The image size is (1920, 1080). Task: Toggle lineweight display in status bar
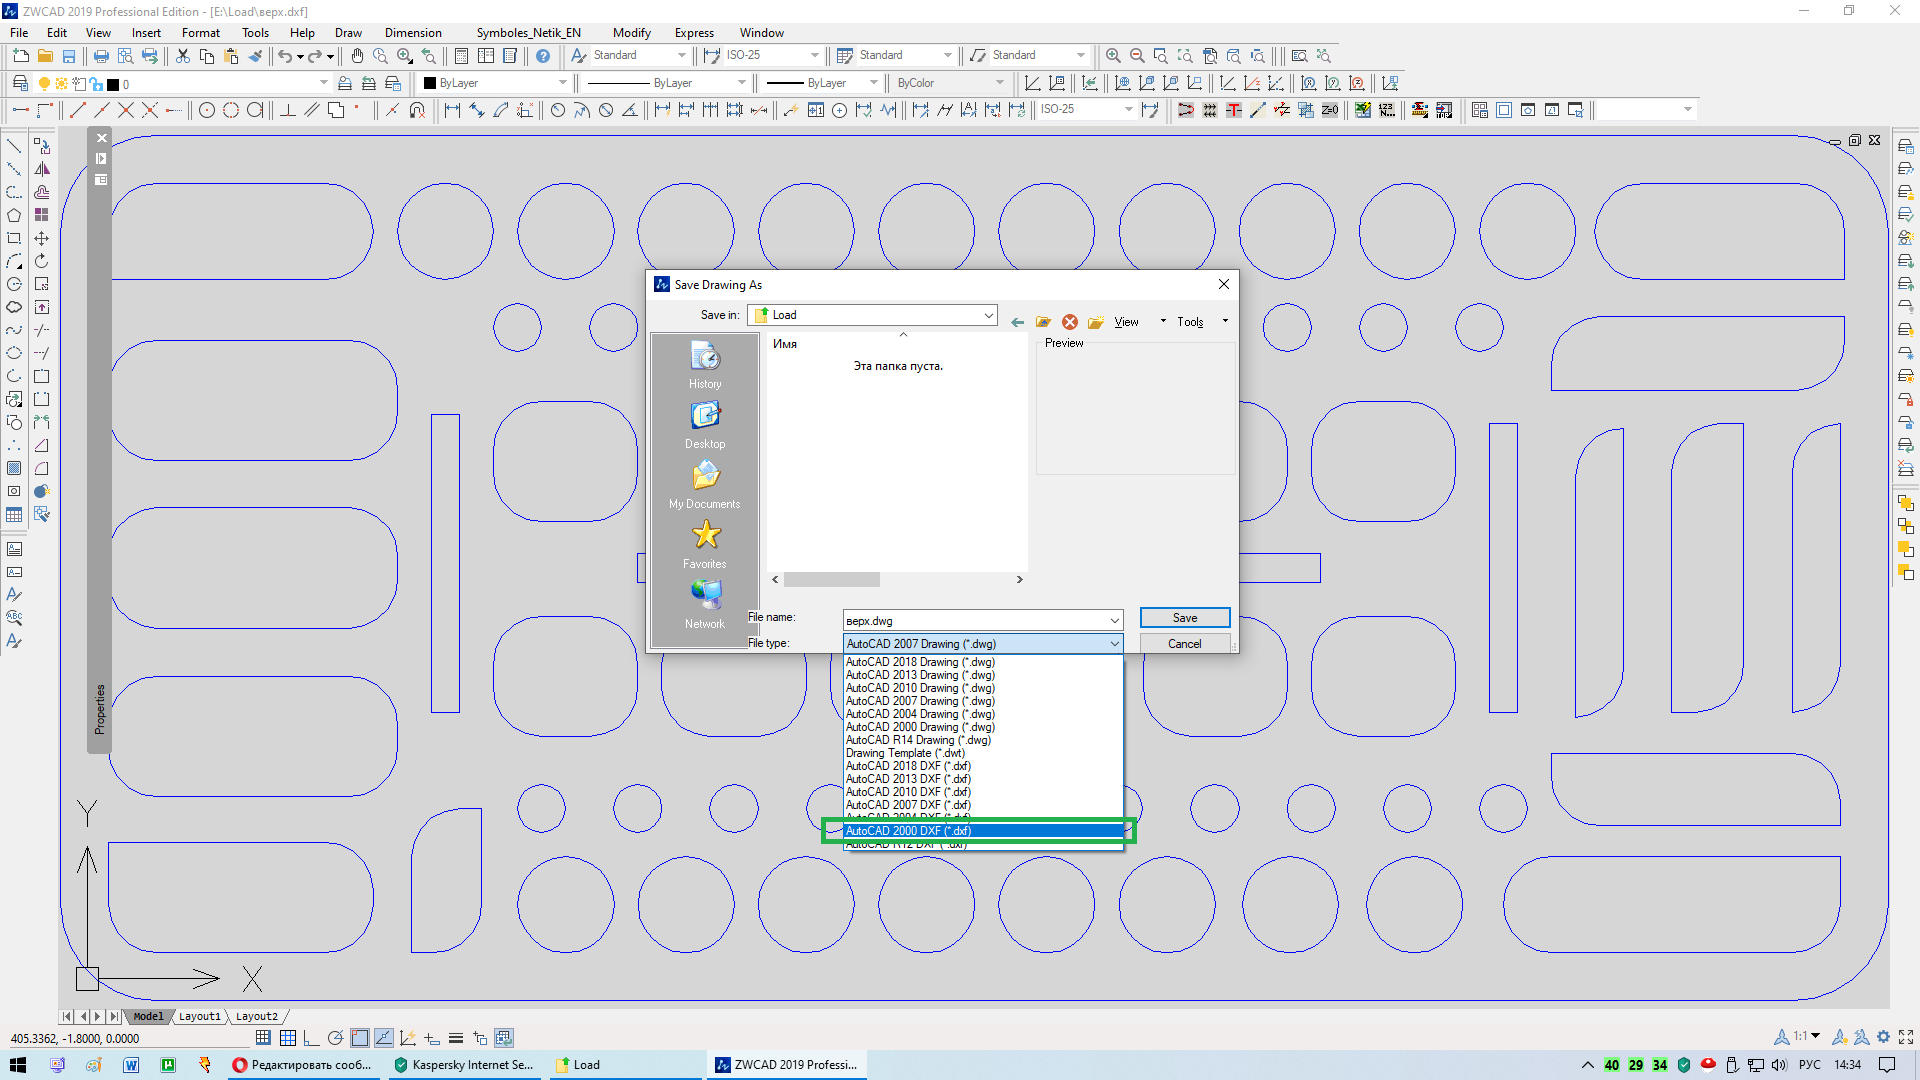[x=456, y=1038]
